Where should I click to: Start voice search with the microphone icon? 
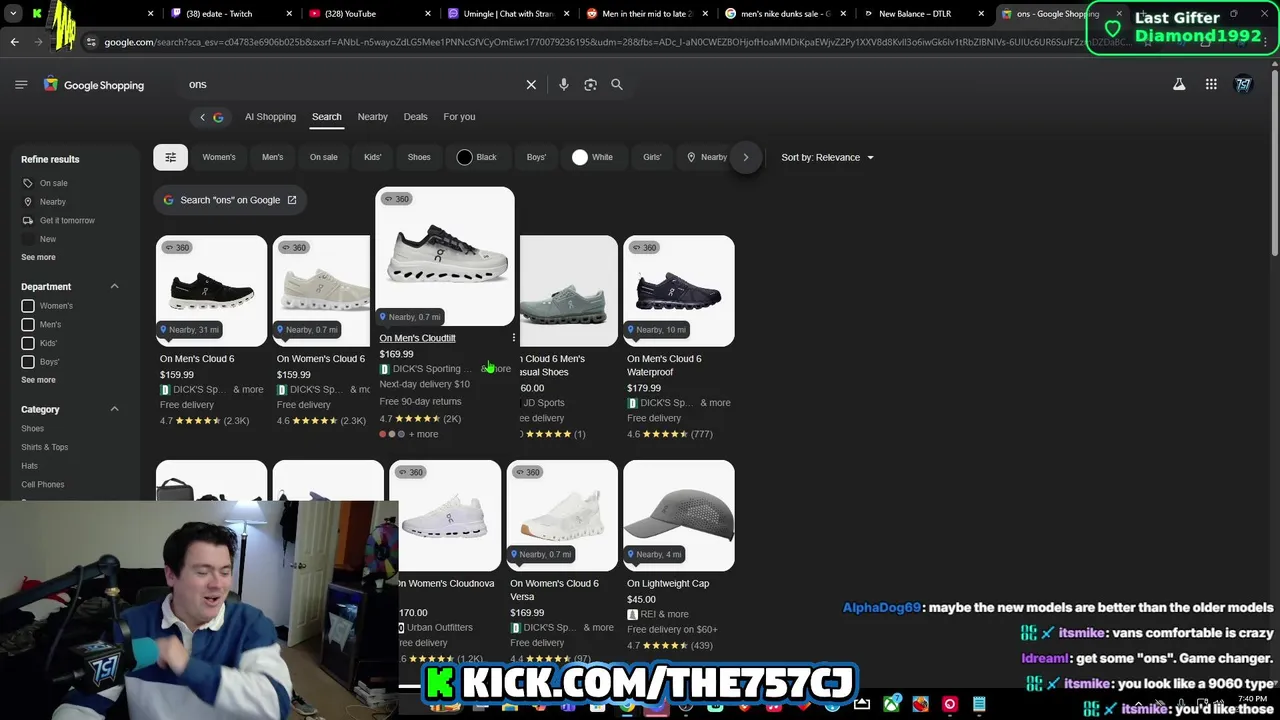564,85
